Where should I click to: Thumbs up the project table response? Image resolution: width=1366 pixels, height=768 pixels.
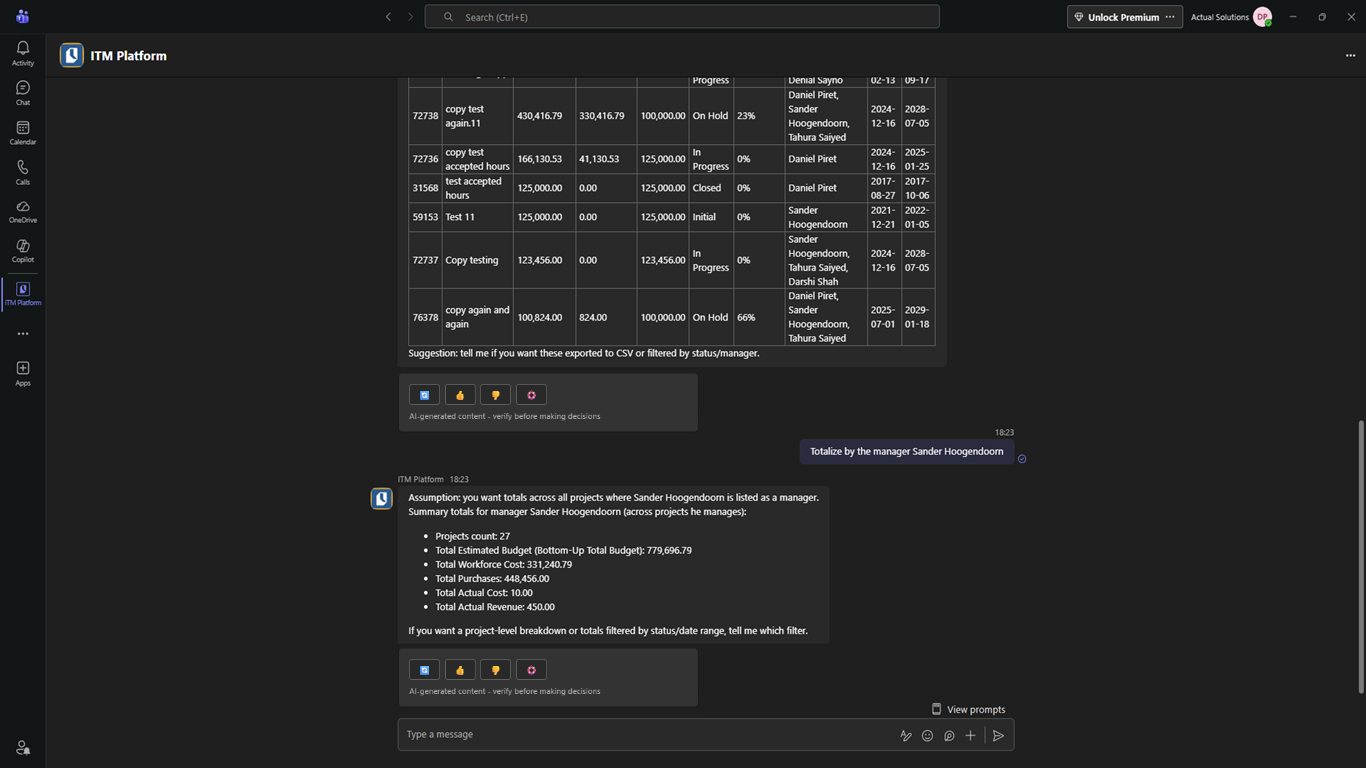pos(460,395)
